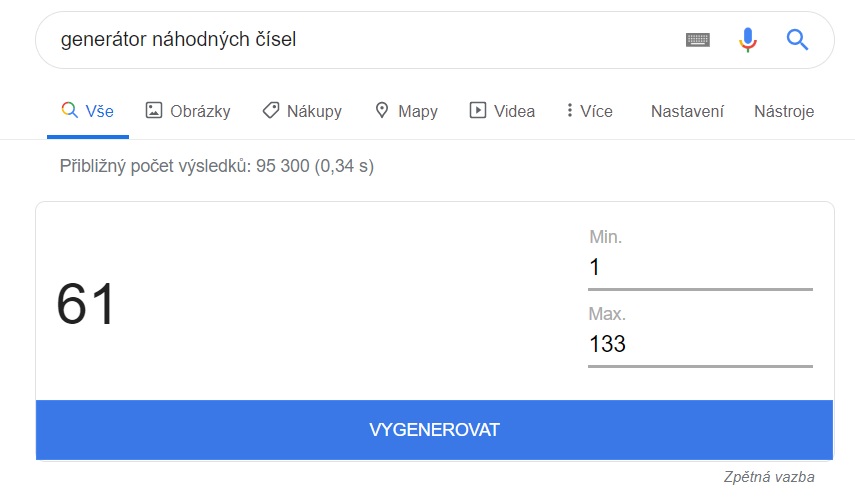Focus the Max. value input showing 133
The image size is (855, 499).
(700, 345)
